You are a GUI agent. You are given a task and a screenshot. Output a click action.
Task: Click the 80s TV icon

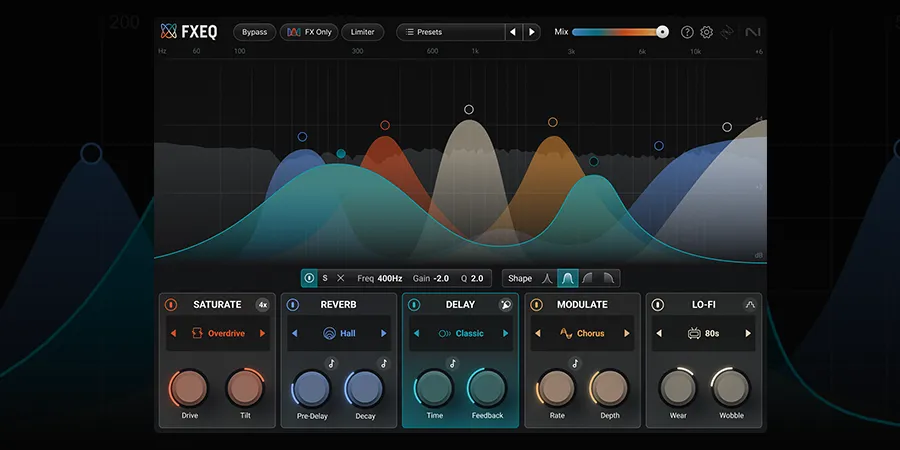(x=694, y=333)
